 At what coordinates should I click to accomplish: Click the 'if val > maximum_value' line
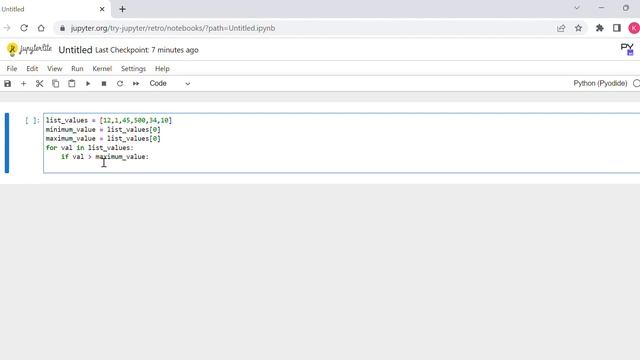[x=105, y=157]
